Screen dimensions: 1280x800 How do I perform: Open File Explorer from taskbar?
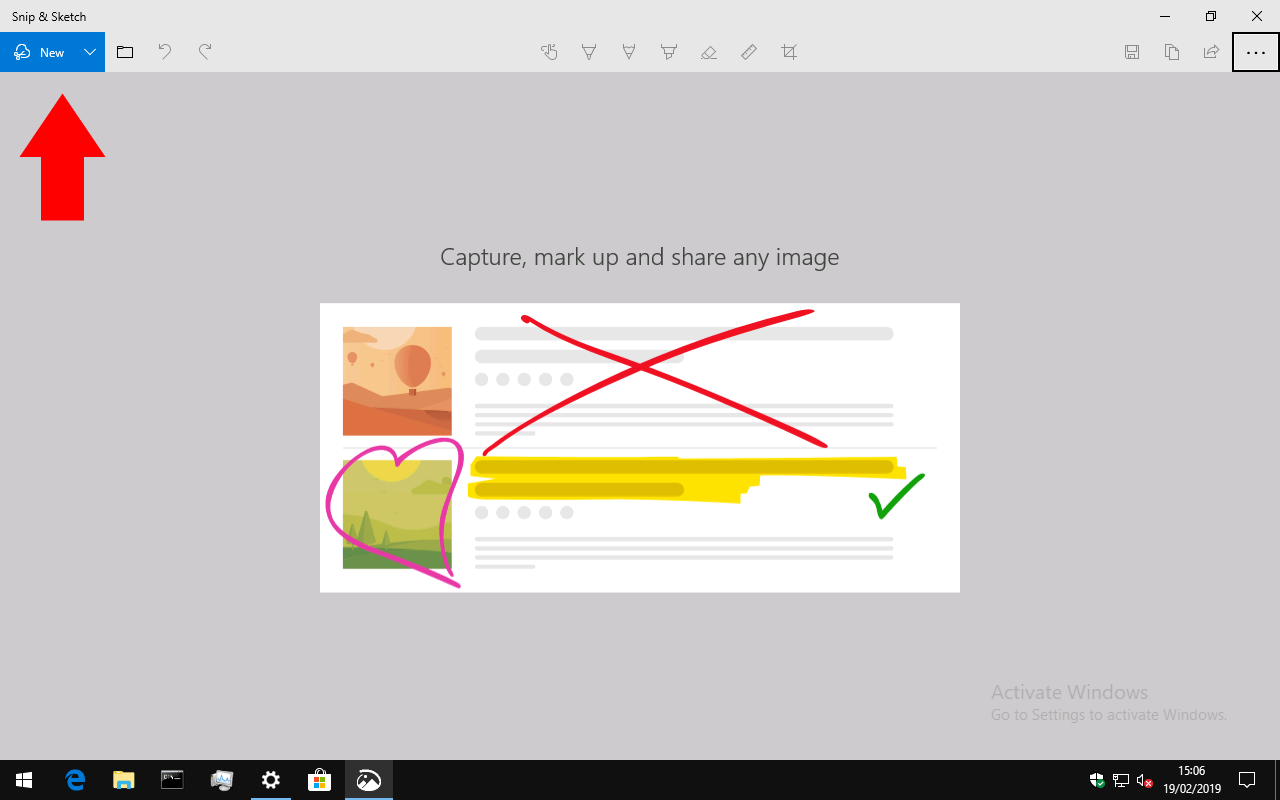pos(124,780)
